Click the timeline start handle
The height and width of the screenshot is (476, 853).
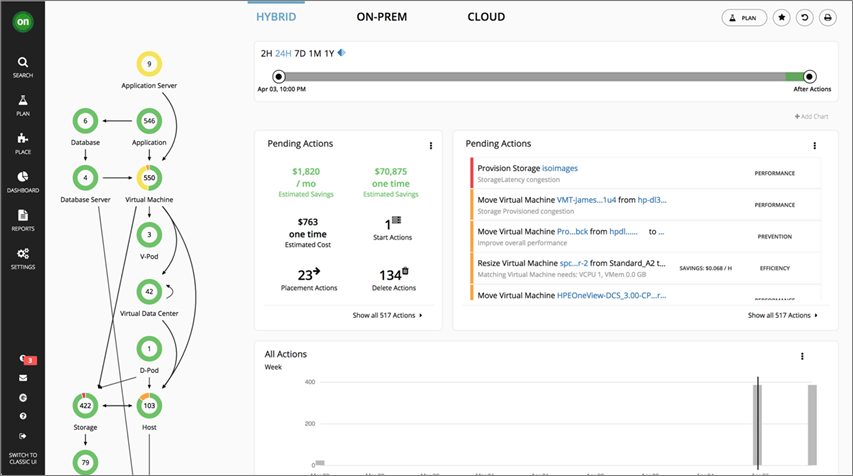(279, 77)
